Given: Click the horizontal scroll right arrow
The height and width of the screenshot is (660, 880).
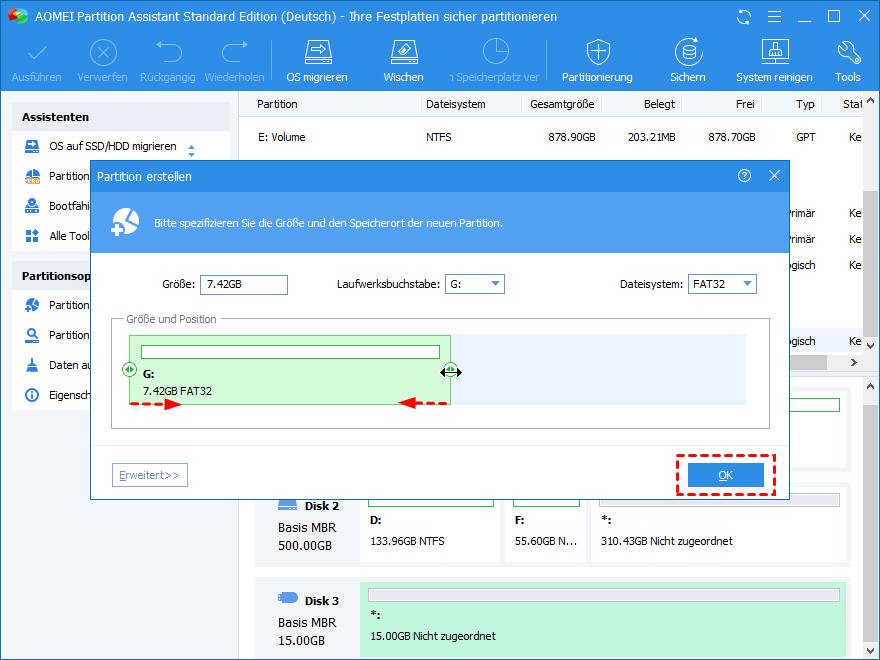Looking at the screenshot, I should pos(854,363).
